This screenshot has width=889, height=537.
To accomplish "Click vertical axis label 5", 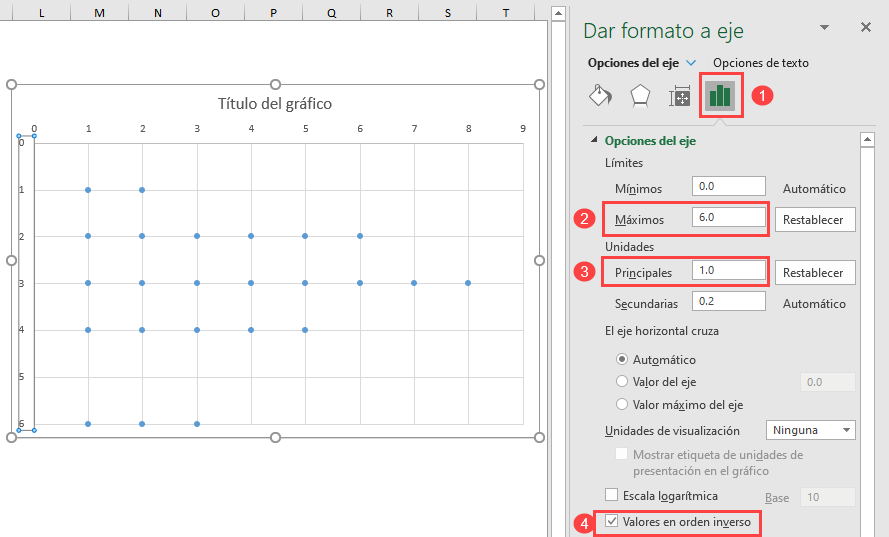I will (22, 377).
